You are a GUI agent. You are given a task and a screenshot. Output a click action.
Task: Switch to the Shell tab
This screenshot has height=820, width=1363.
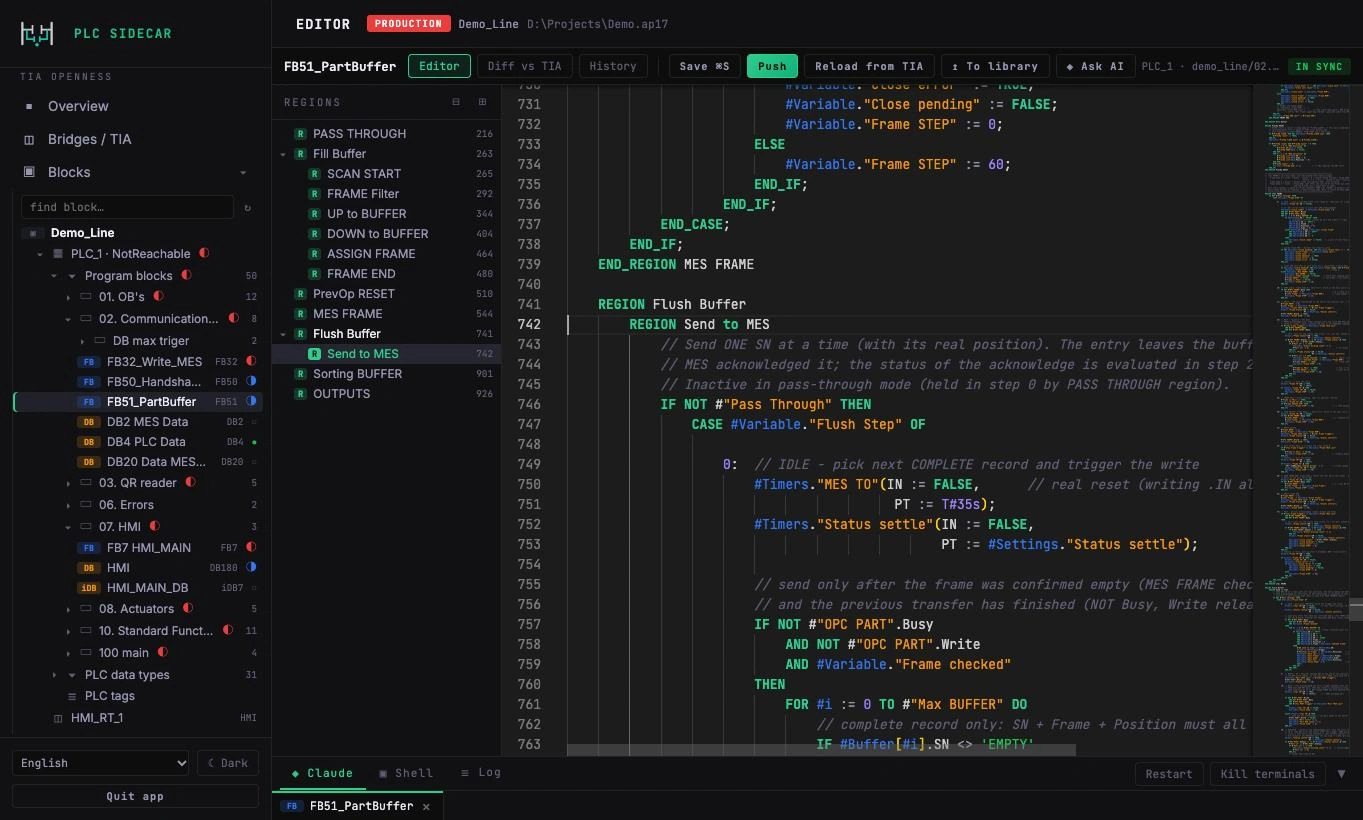406,773
